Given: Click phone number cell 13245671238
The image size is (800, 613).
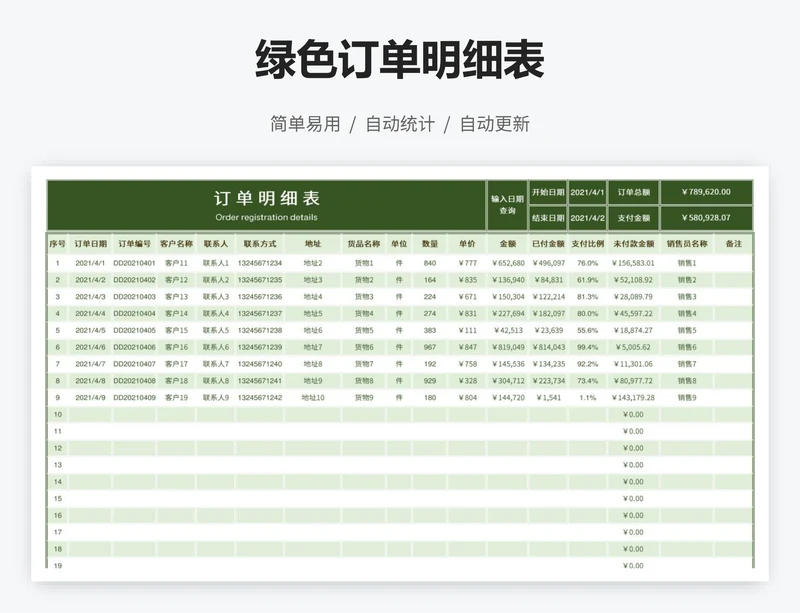Looking at the screenshot, I should point(260,330).
